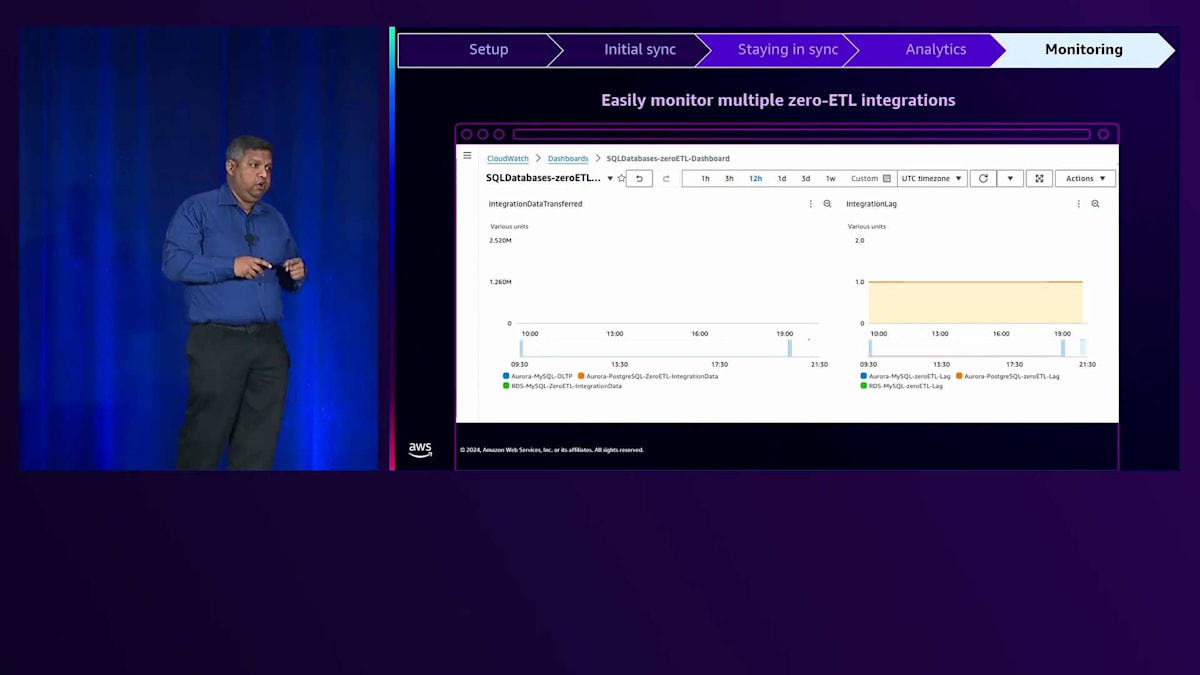The image size is (1200, 675).
Task: Expand the auto-refresh options arrow
Action: (x=1010, y=178)
